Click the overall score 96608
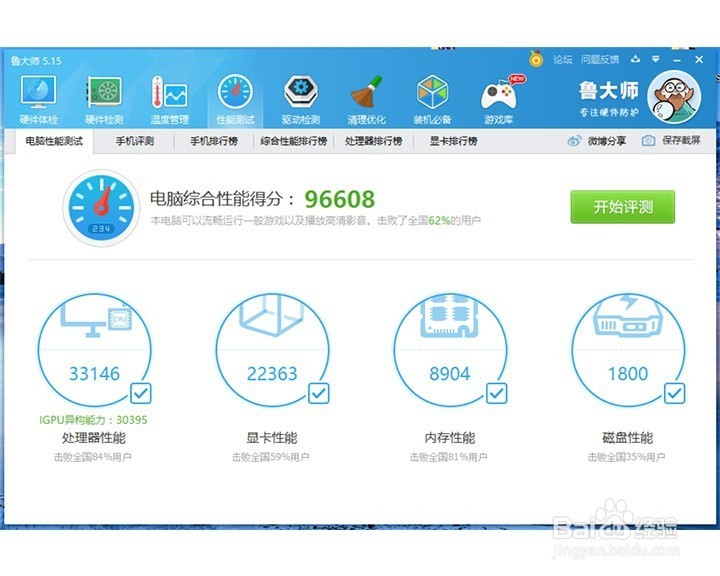The height and width of the screenshot is (576, 720). tap(340, 199)
